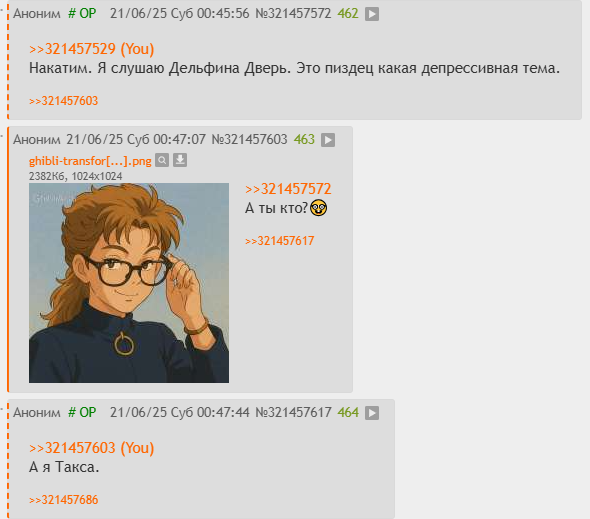Follow quote link >>321457572 in post 463
Viewport: 590px width, 519px height.
pos(288,189)
